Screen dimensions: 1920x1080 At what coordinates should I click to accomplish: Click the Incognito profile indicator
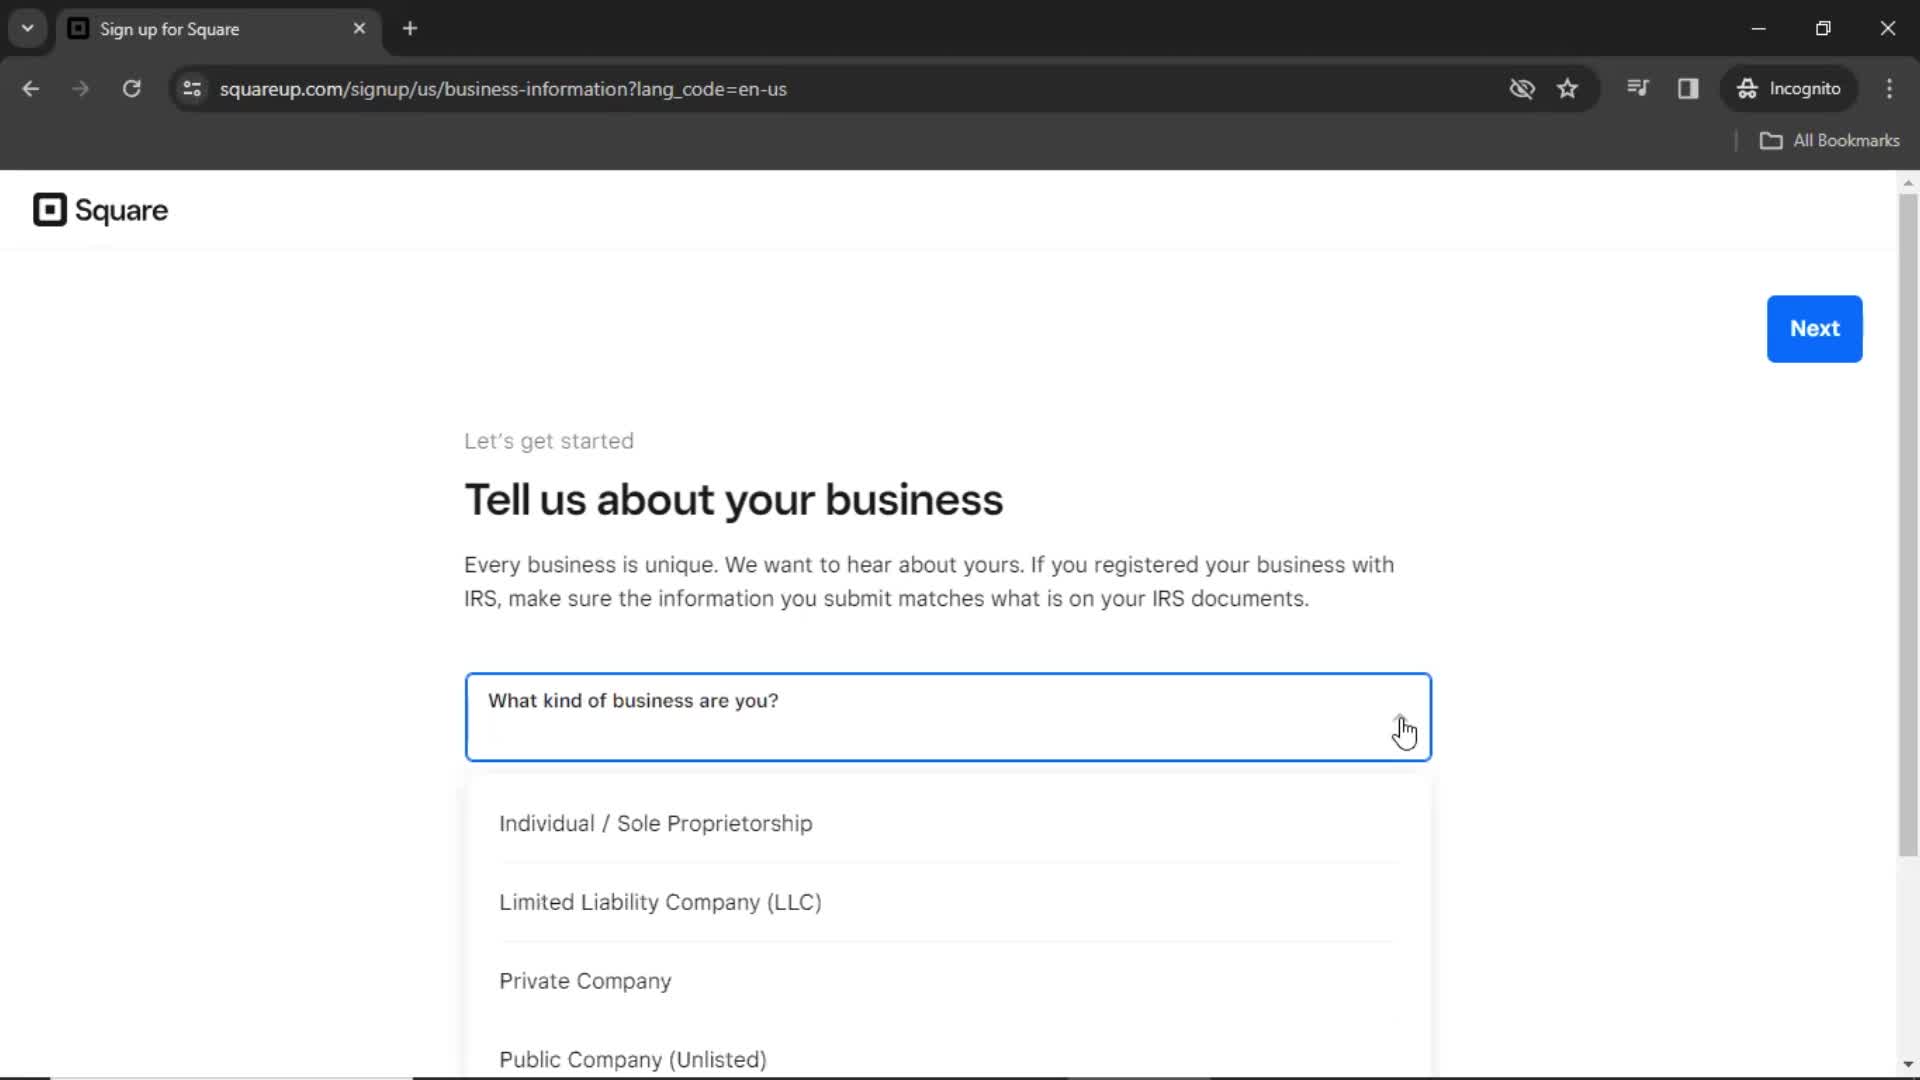(1789, 89)
